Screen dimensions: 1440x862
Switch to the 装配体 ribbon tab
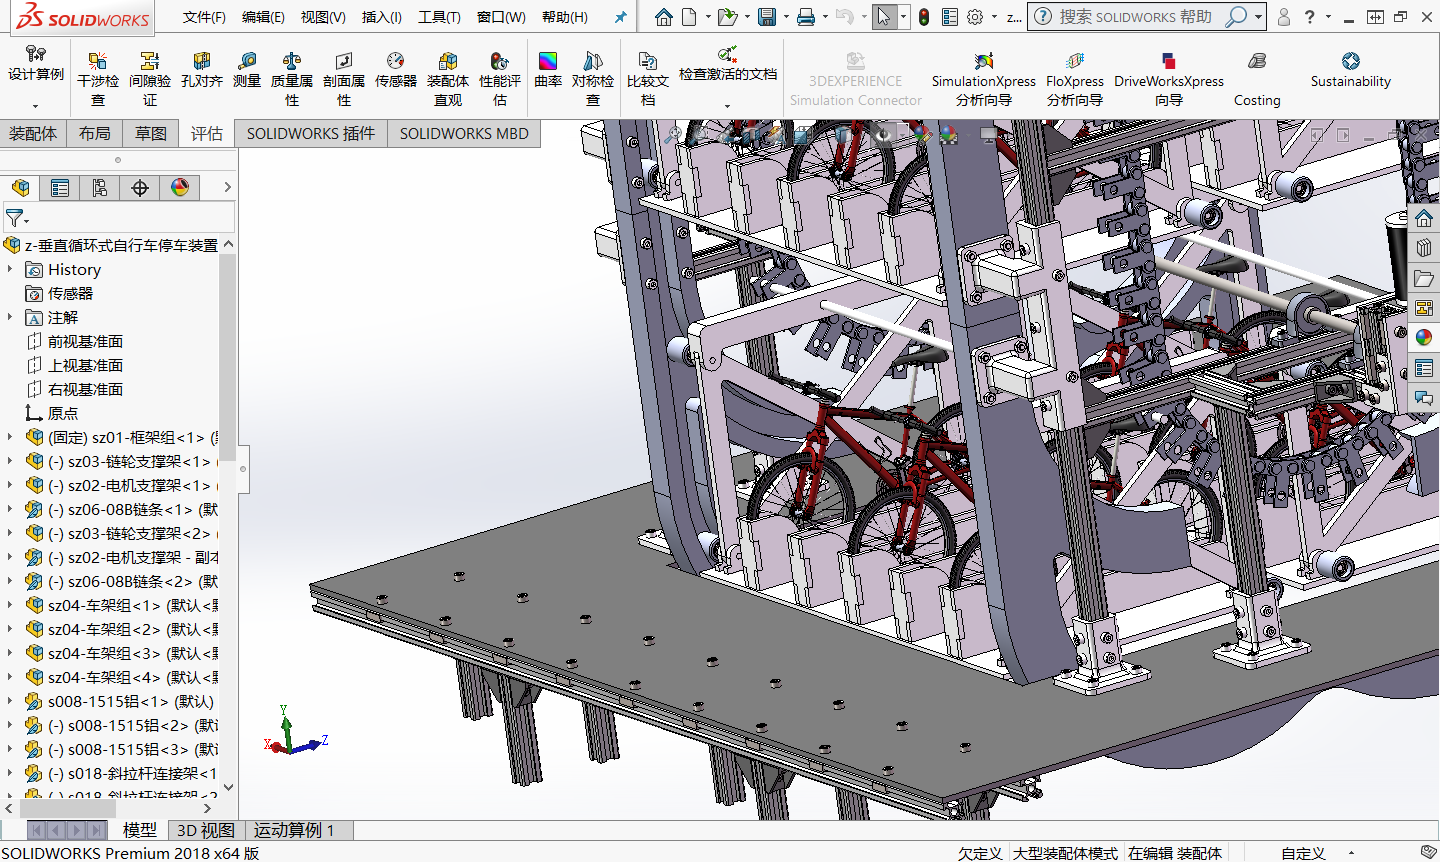33,133
